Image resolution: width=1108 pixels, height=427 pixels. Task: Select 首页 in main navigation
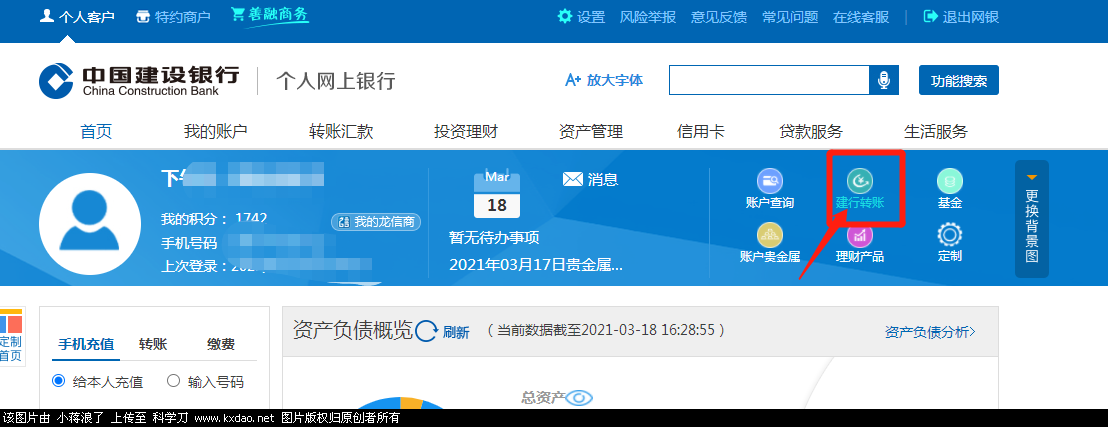(96, 131)
